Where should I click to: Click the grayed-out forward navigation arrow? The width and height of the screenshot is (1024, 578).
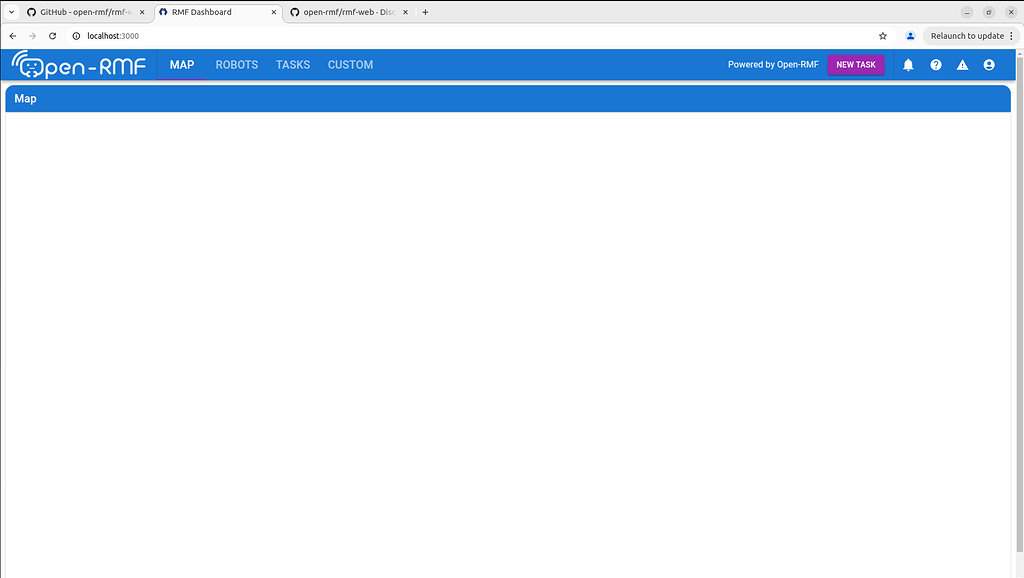(x=32, y=35)
